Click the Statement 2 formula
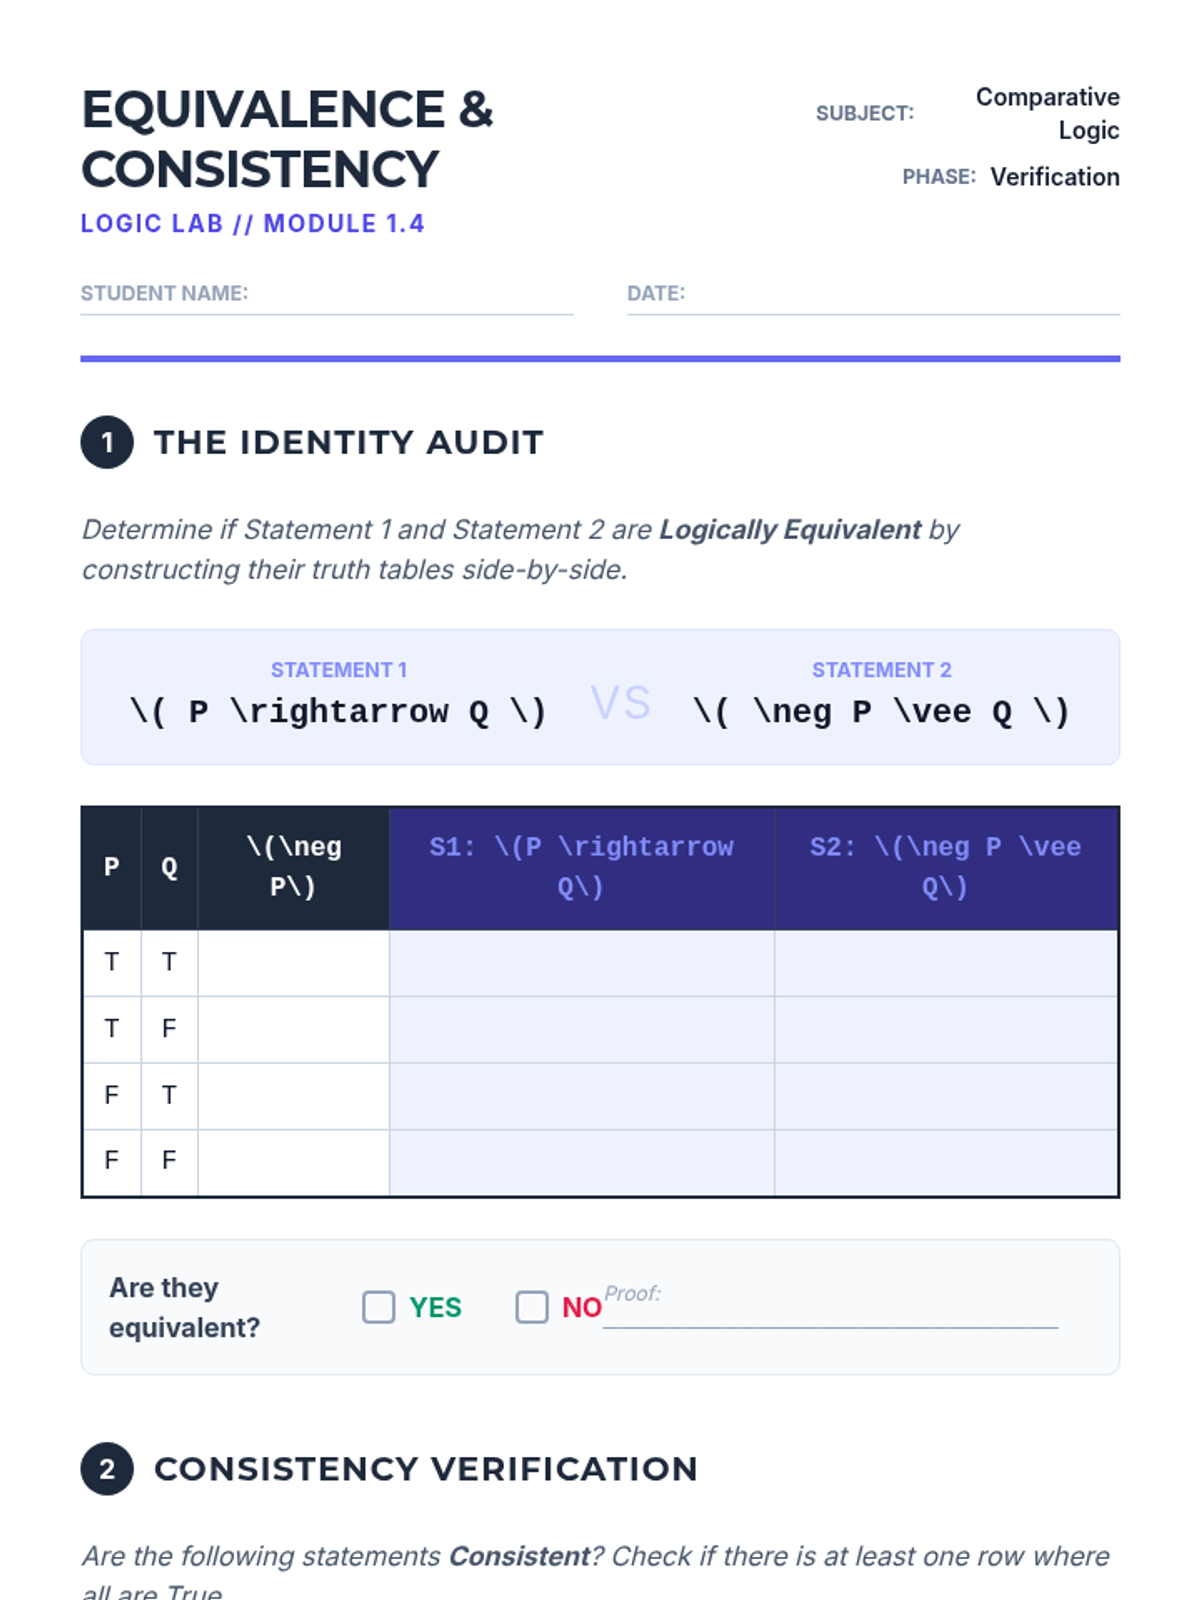The image size is (1200, 1600). (x=882, y=712)
